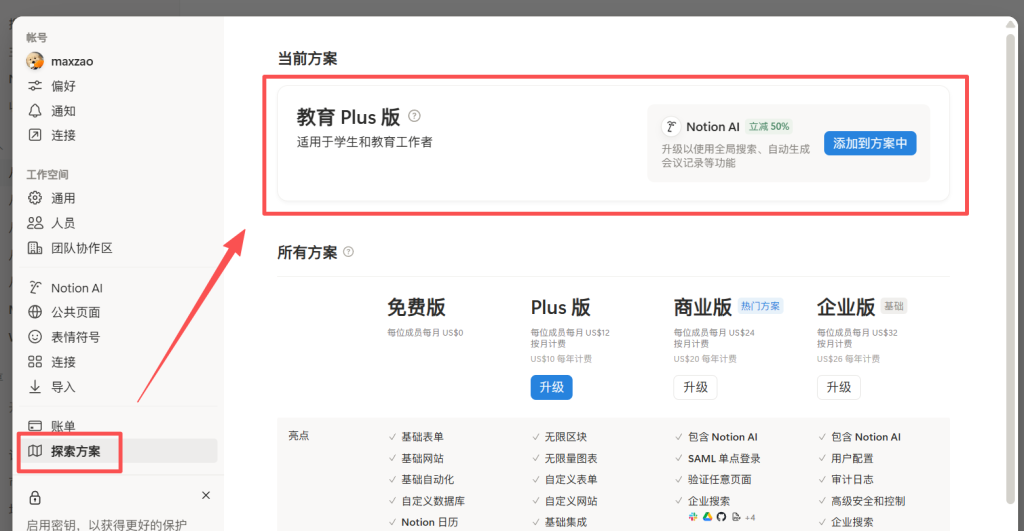
Task: Click help icon beside 所有方案 heading
Action: (348, 252)
